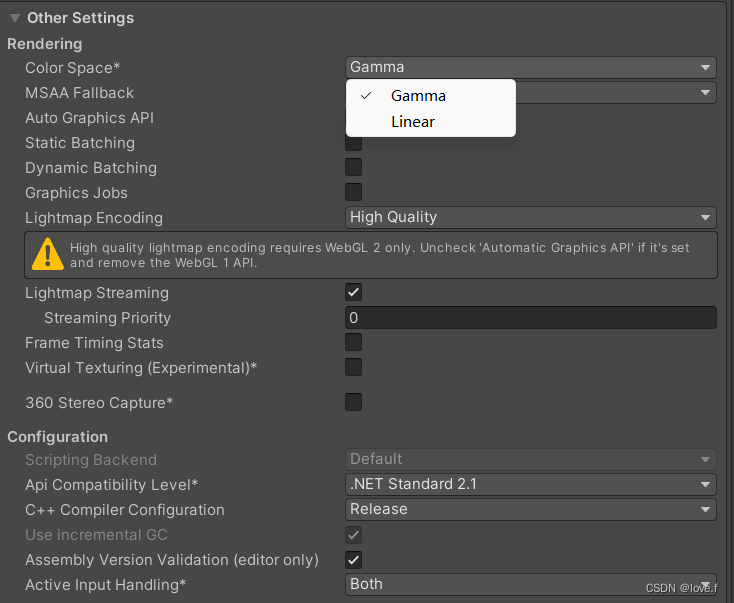
Task: Click the Auto Graphics API label
Action: [89, 118]
